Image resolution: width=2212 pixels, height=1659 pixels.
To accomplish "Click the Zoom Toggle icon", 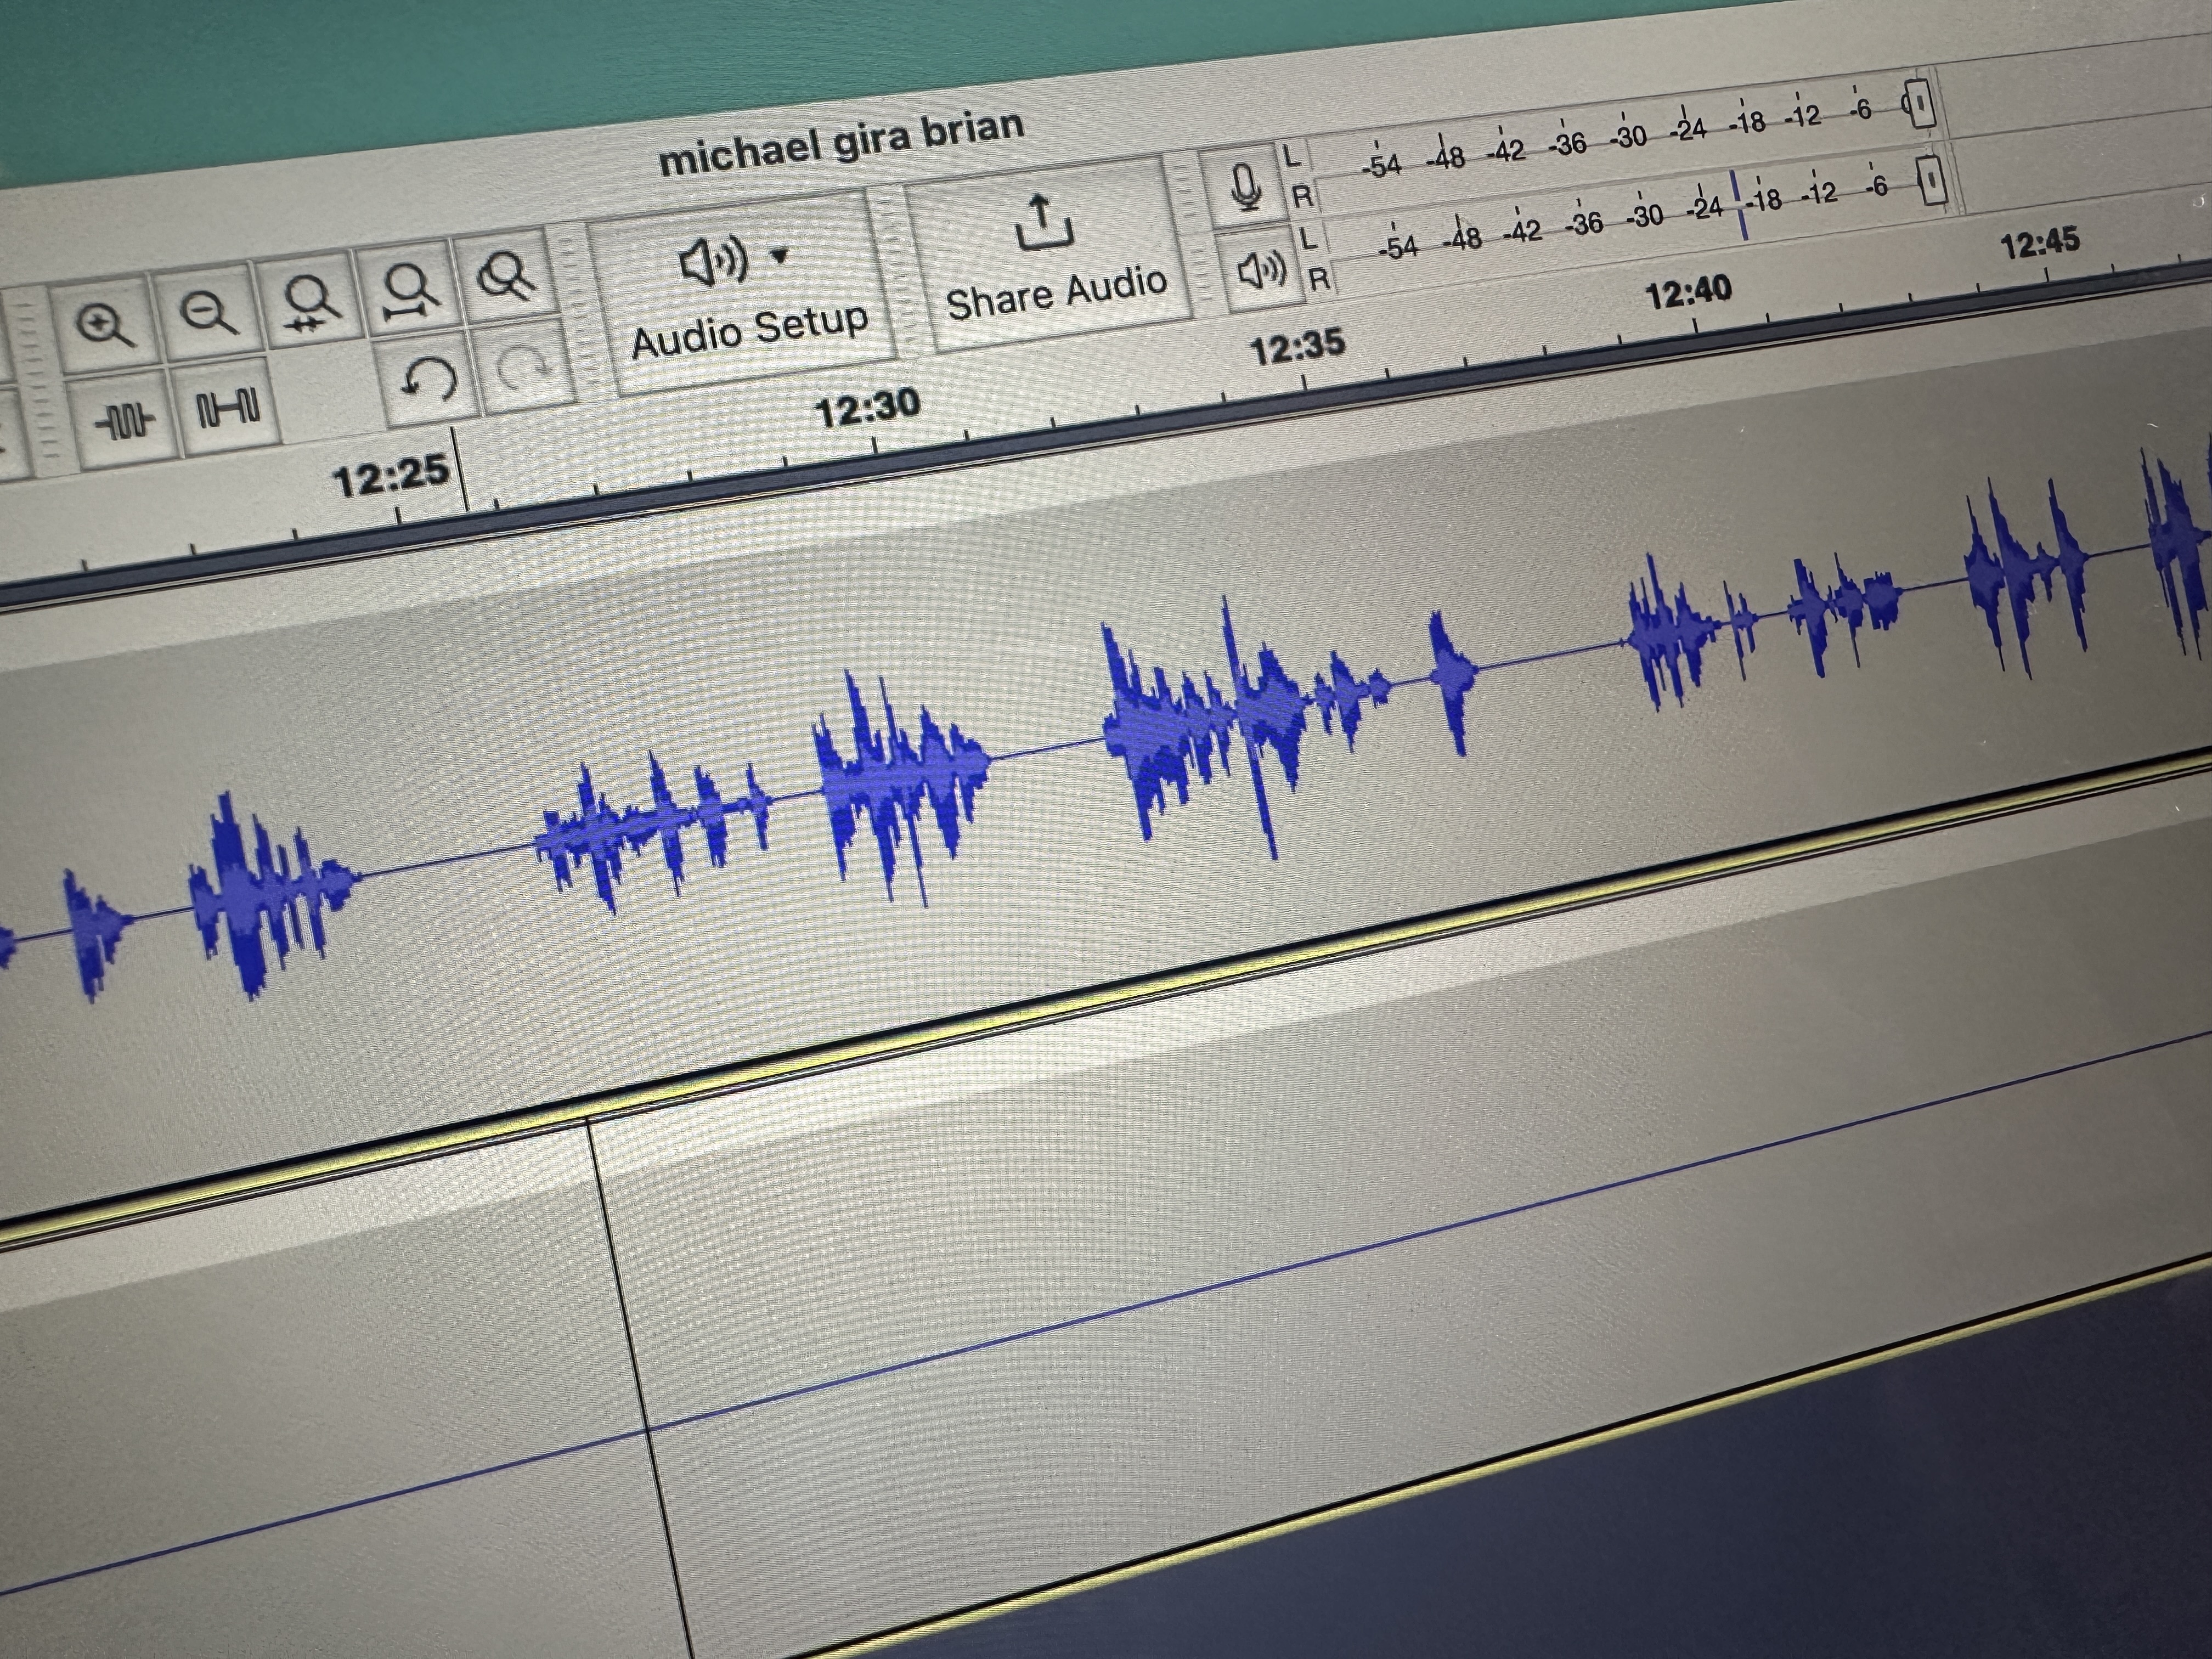I will coord(506,275).
